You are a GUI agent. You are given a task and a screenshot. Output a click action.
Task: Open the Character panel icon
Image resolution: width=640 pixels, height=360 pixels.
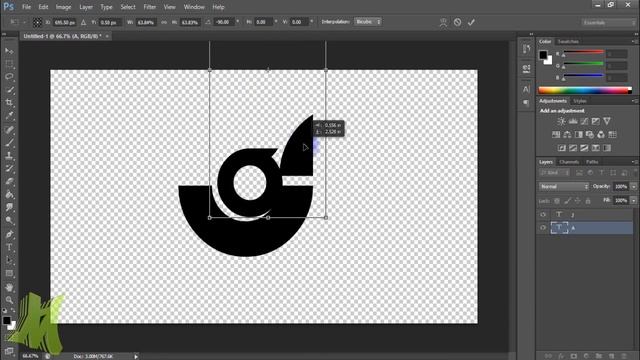(527, 89)
